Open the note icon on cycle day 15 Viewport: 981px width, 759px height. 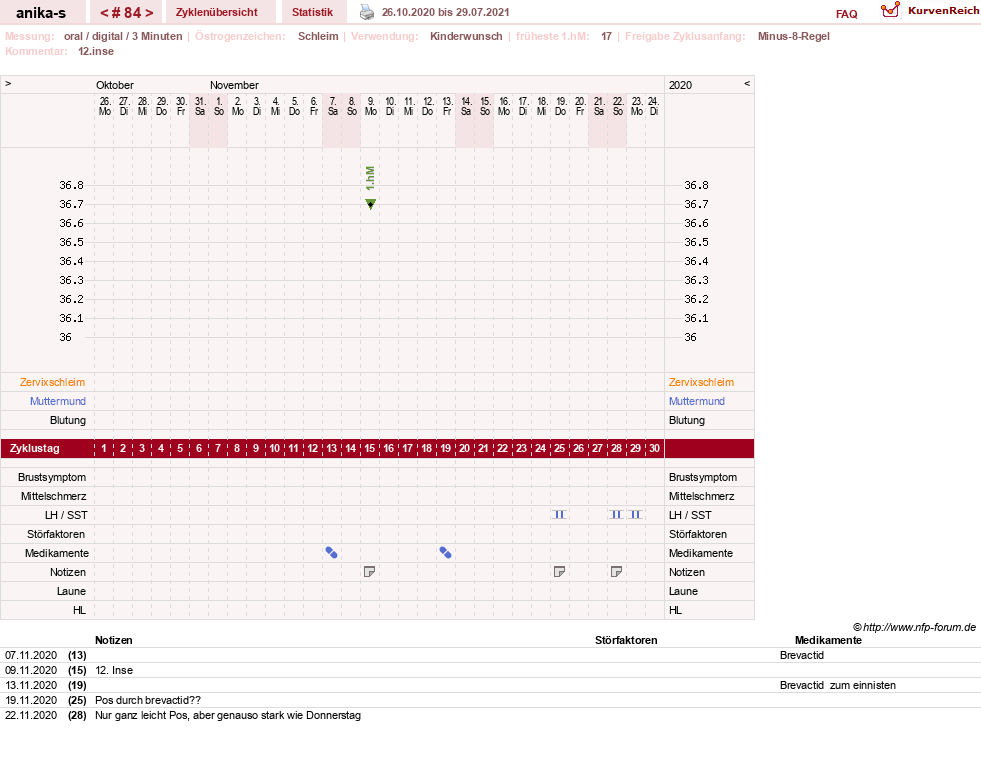(x=370, y=572)
